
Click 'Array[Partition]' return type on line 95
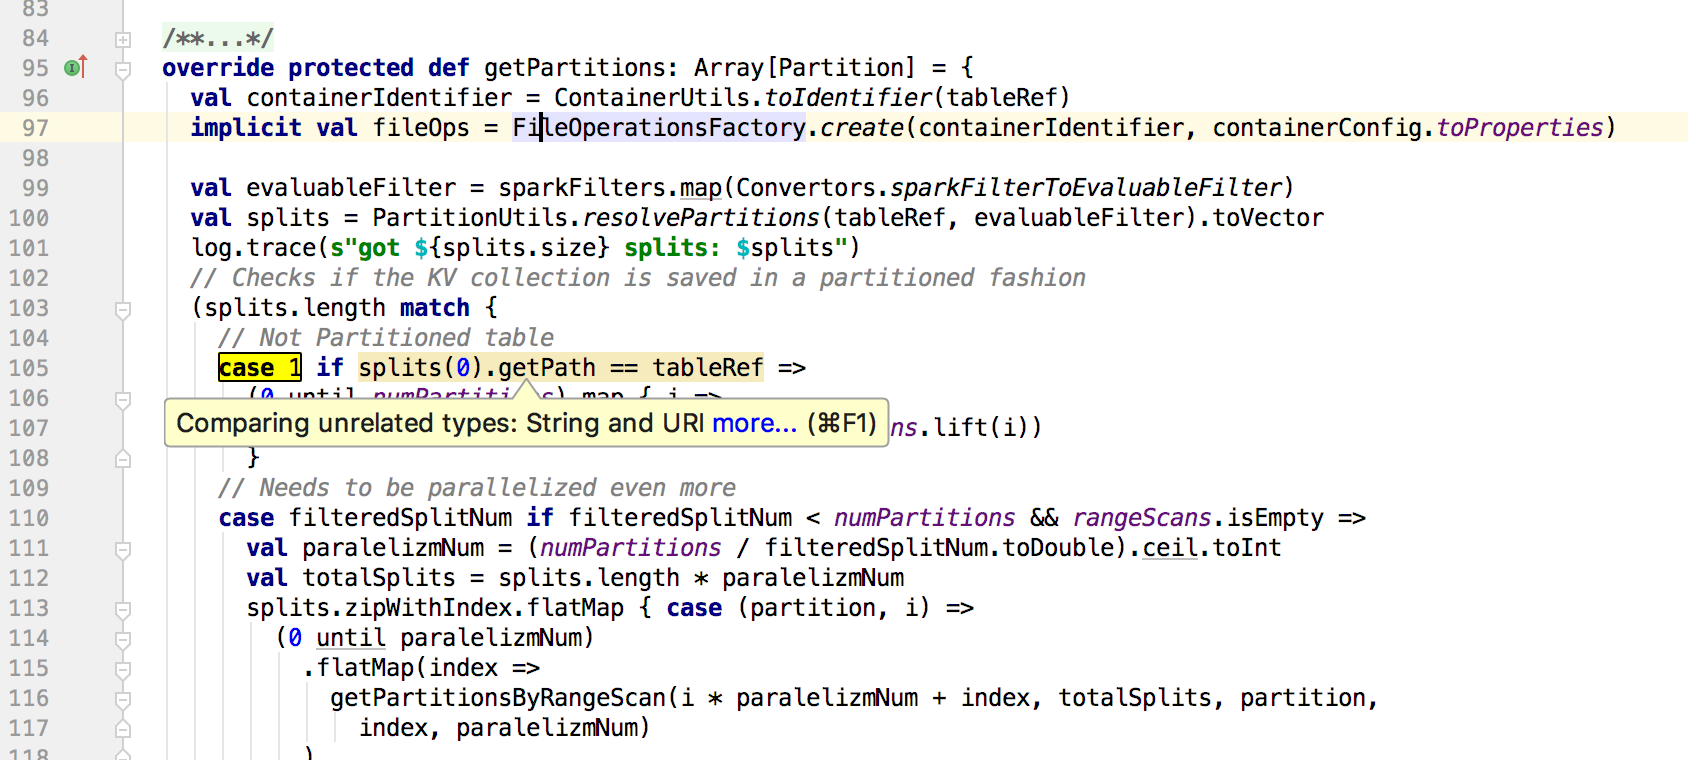click(805, 68)
